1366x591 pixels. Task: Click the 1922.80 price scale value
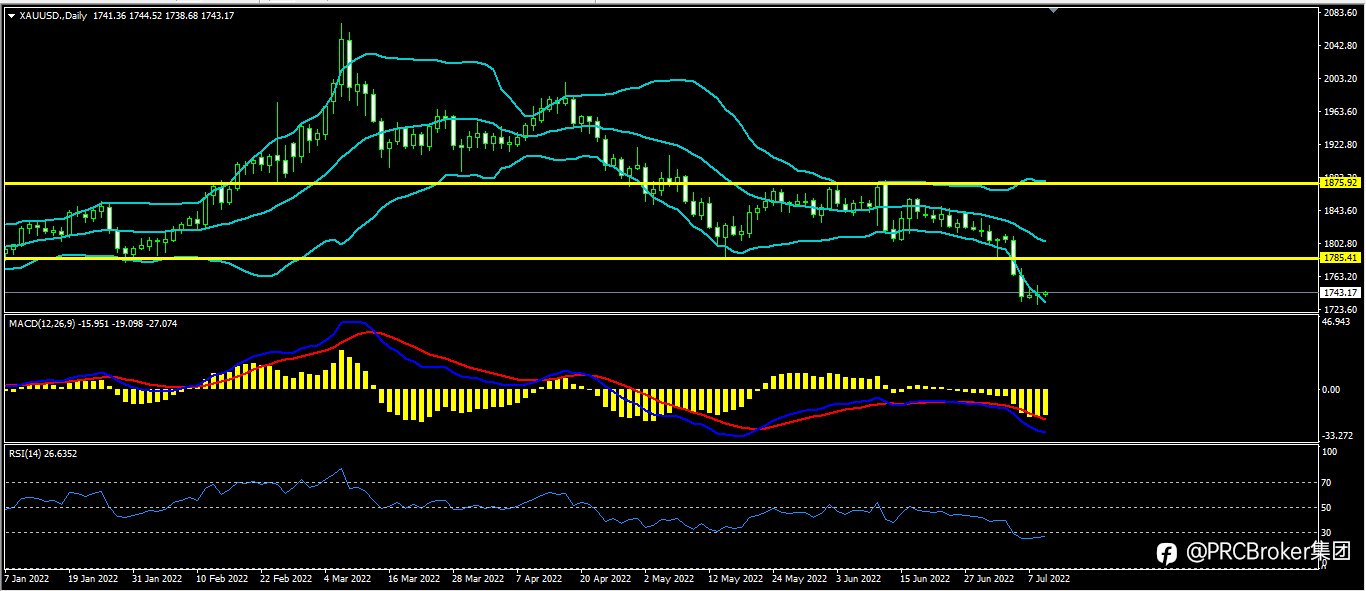point(1338,145)
